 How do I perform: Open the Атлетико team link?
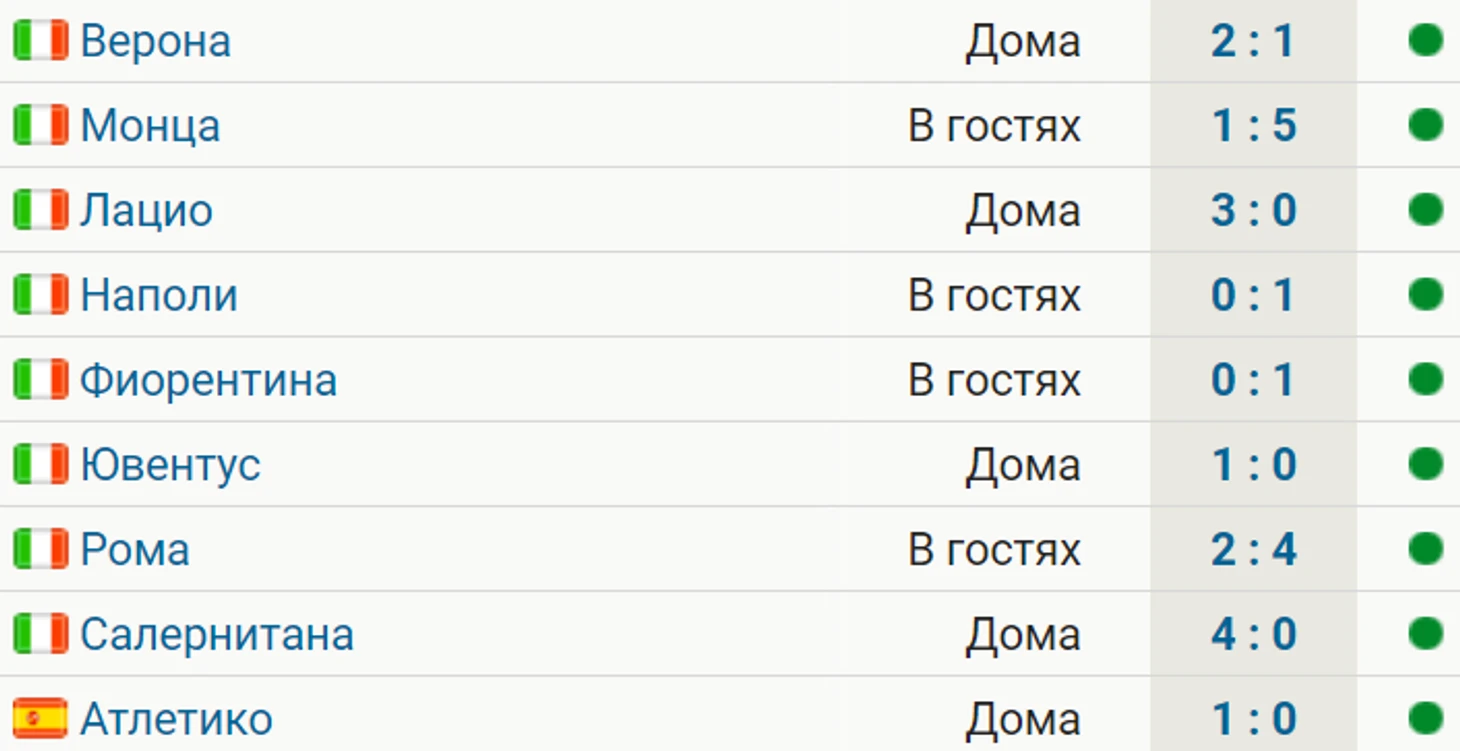pos(176,719)
